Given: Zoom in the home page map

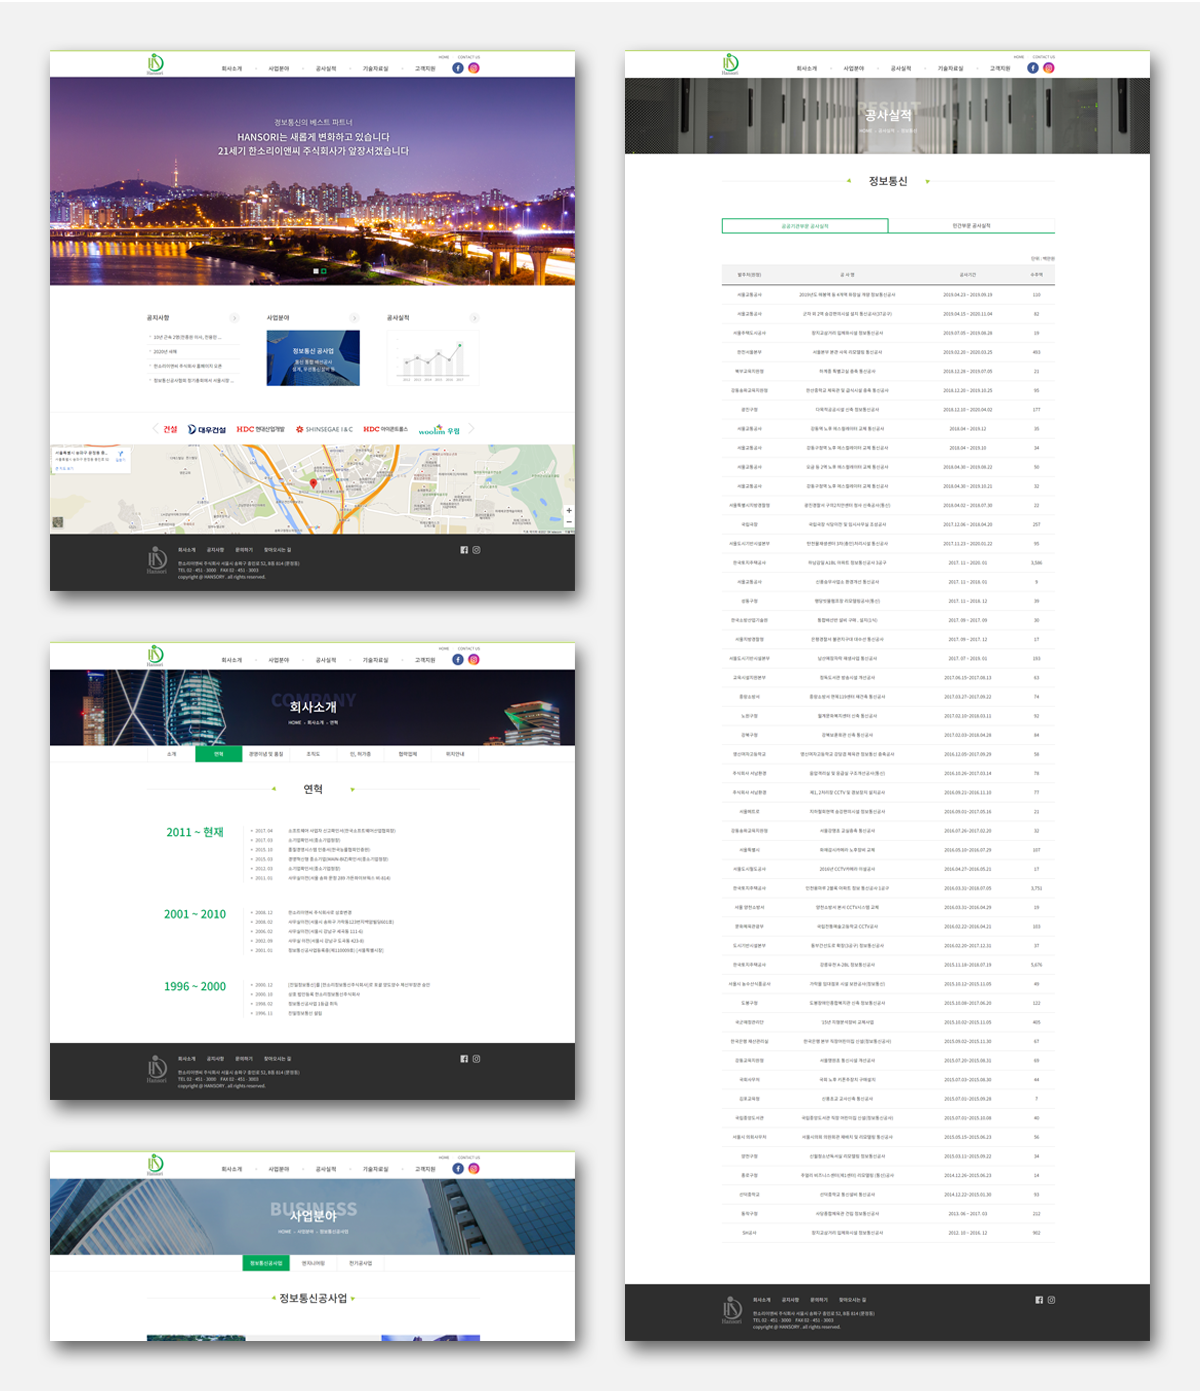Looking at the screenshot, I should [x=569, y=511].
